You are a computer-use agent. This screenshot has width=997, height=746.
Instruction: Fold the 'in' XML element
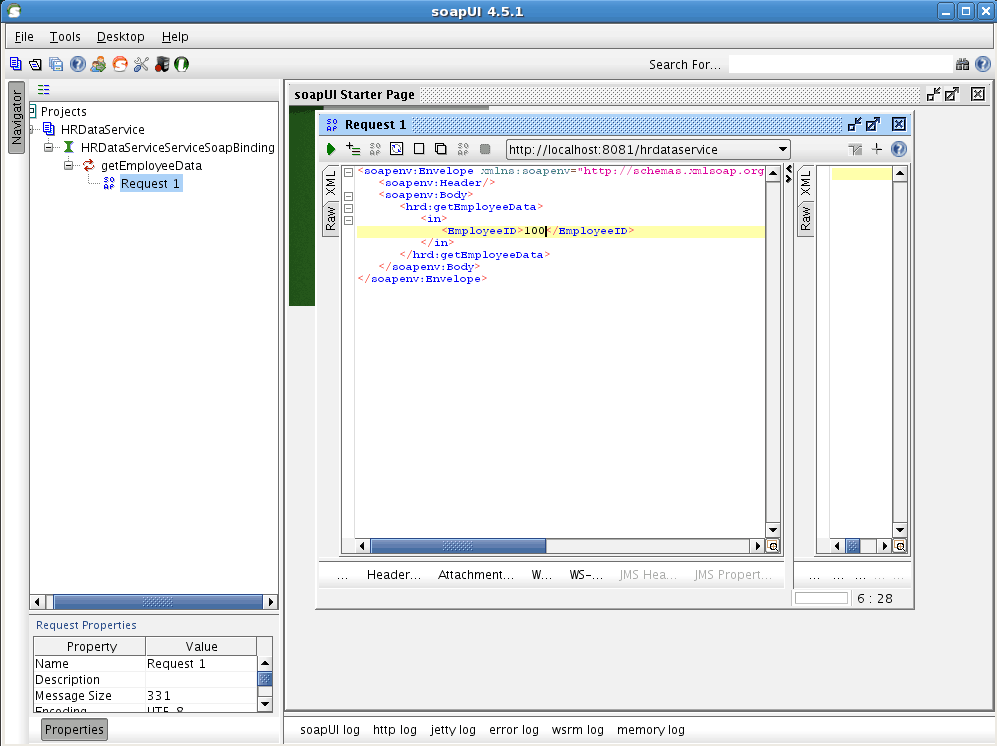(x=348, y=220)
